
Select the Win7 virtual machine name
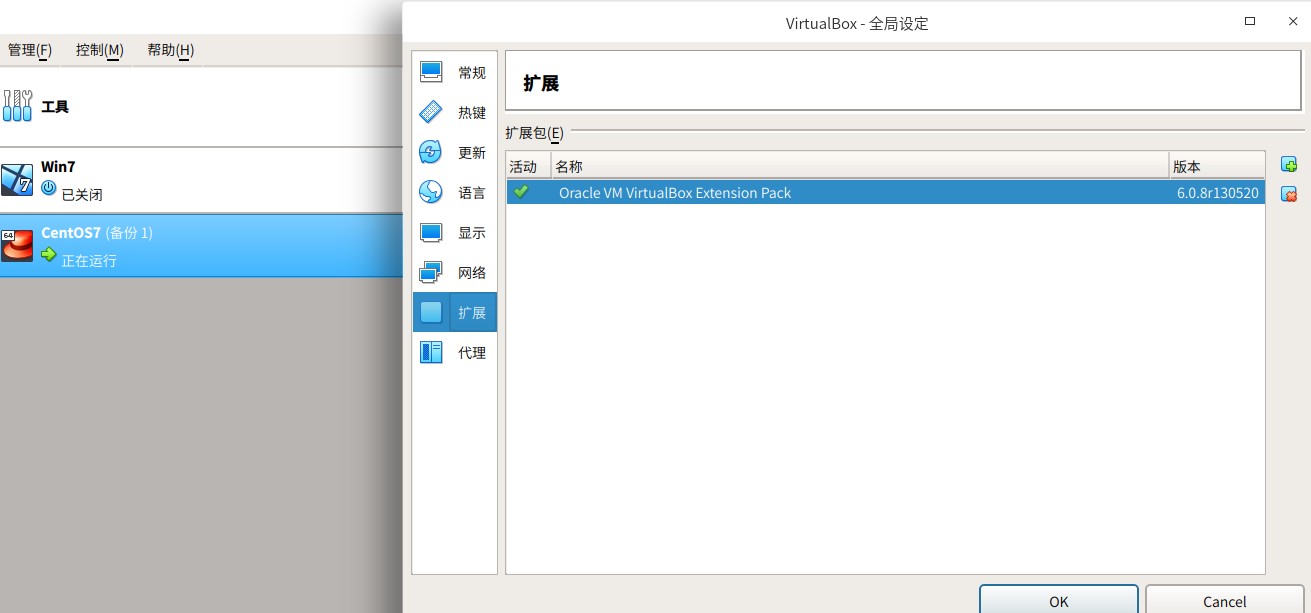click(58, 166)
